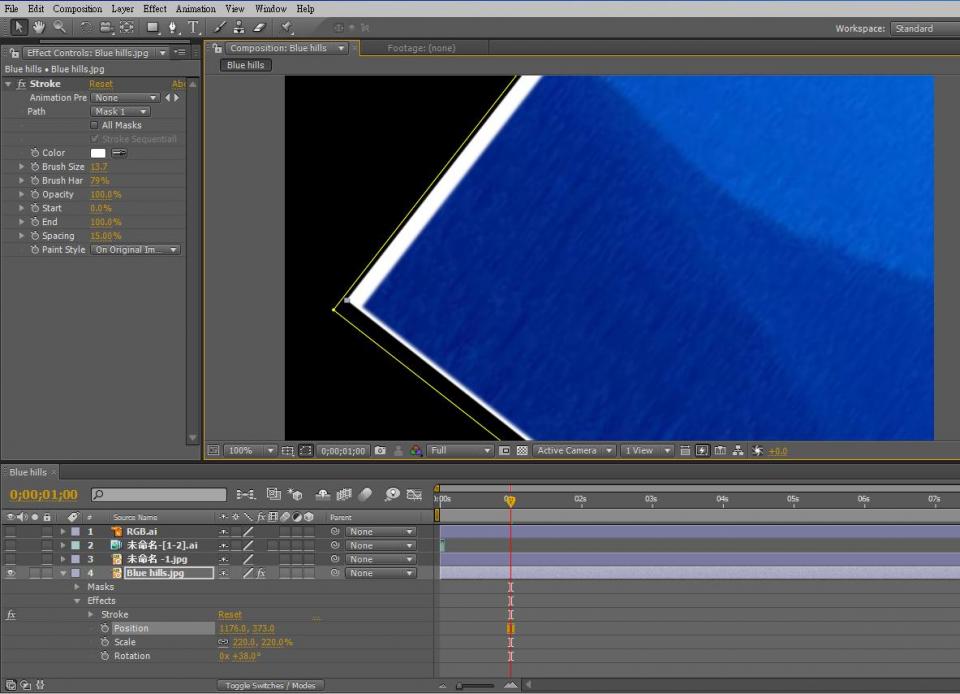The height and width of the screenshot is (694, 960).
Task: Click the white Color swatch for Stroke
Action: pyautogui.click(x=98, y=153)
